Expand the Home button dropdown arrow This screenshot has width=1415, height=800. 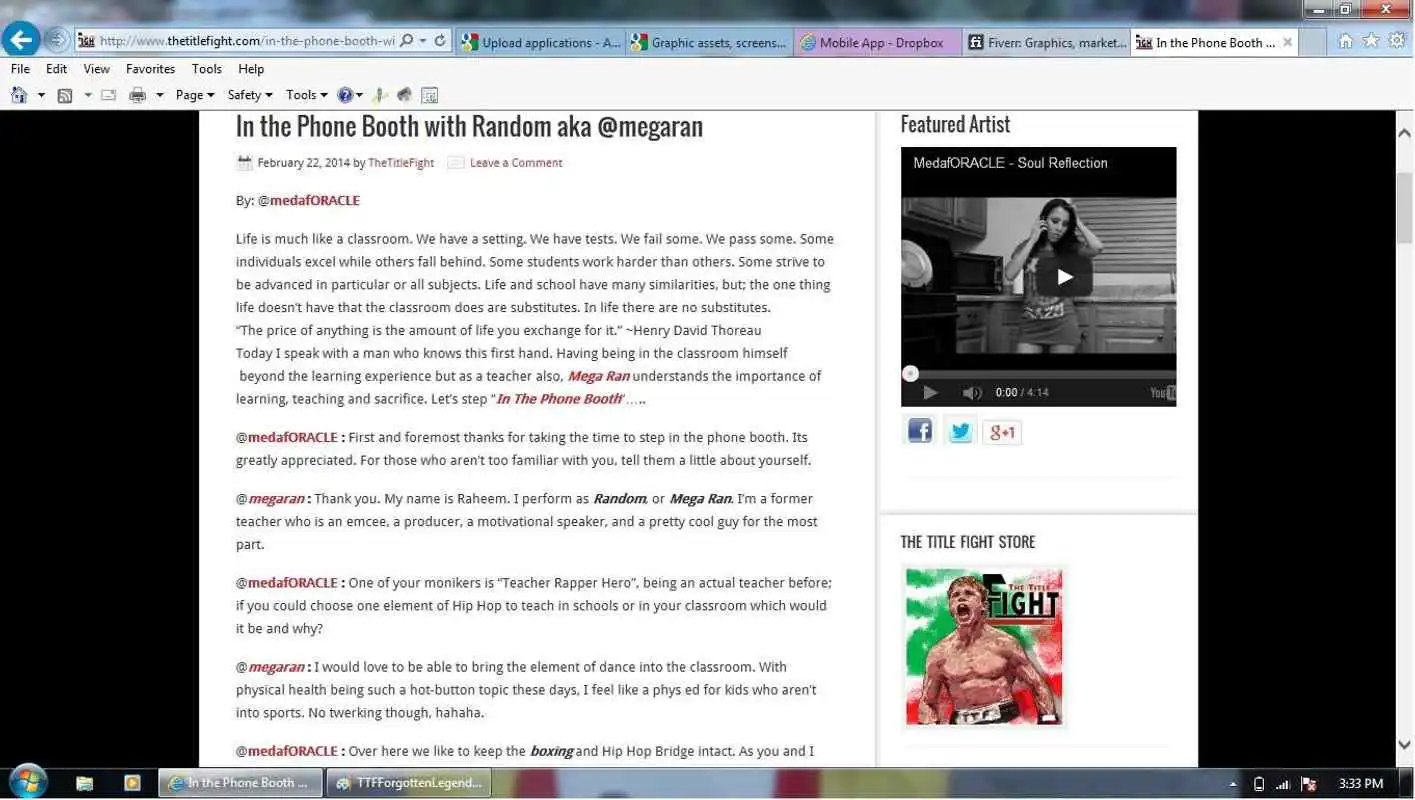click(41, 95)
